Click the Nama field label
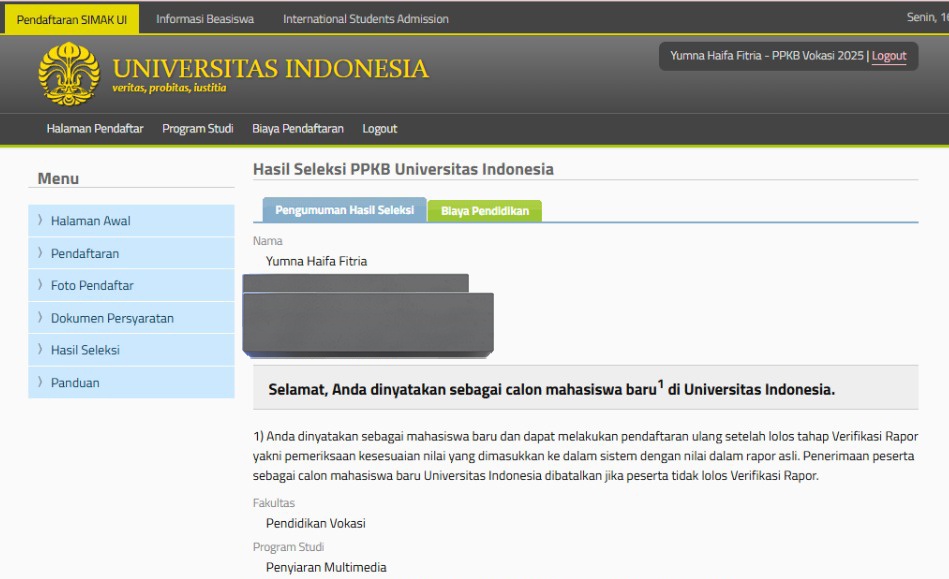Viewport: 949px width, 579px height. click(x=268, y=241)
